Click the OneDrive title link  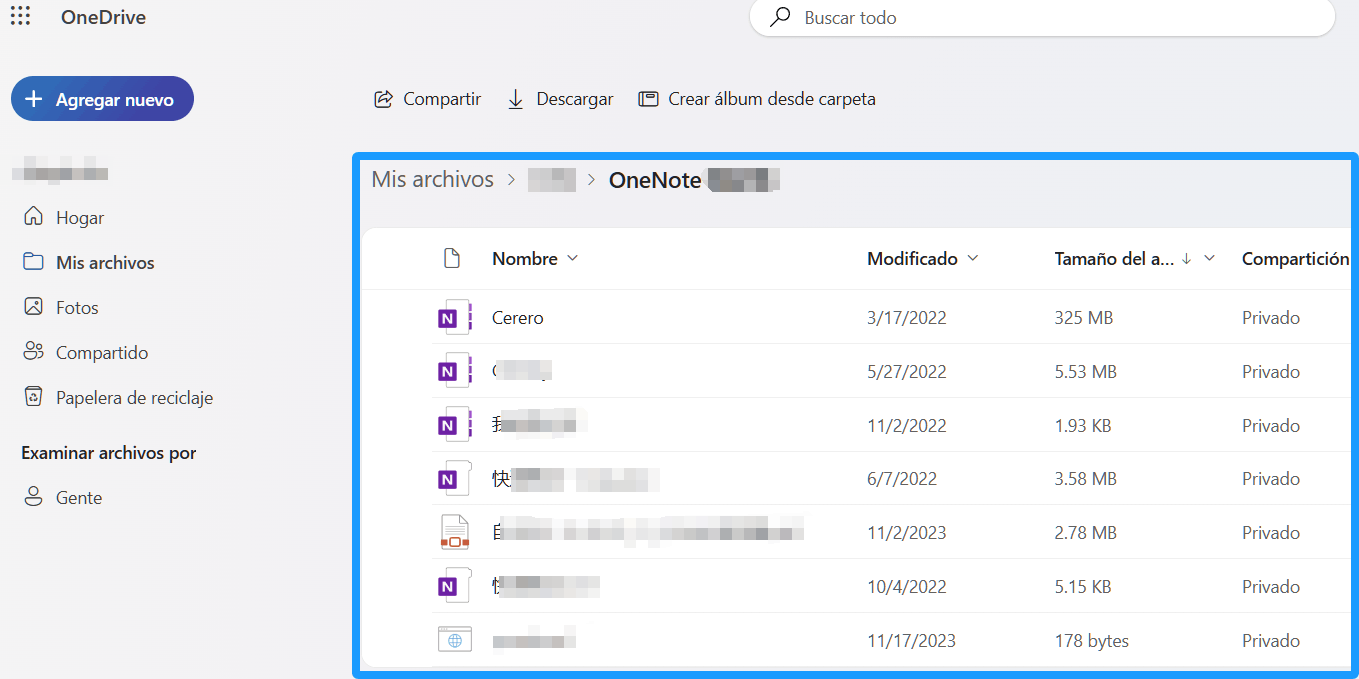click(103, 17)
